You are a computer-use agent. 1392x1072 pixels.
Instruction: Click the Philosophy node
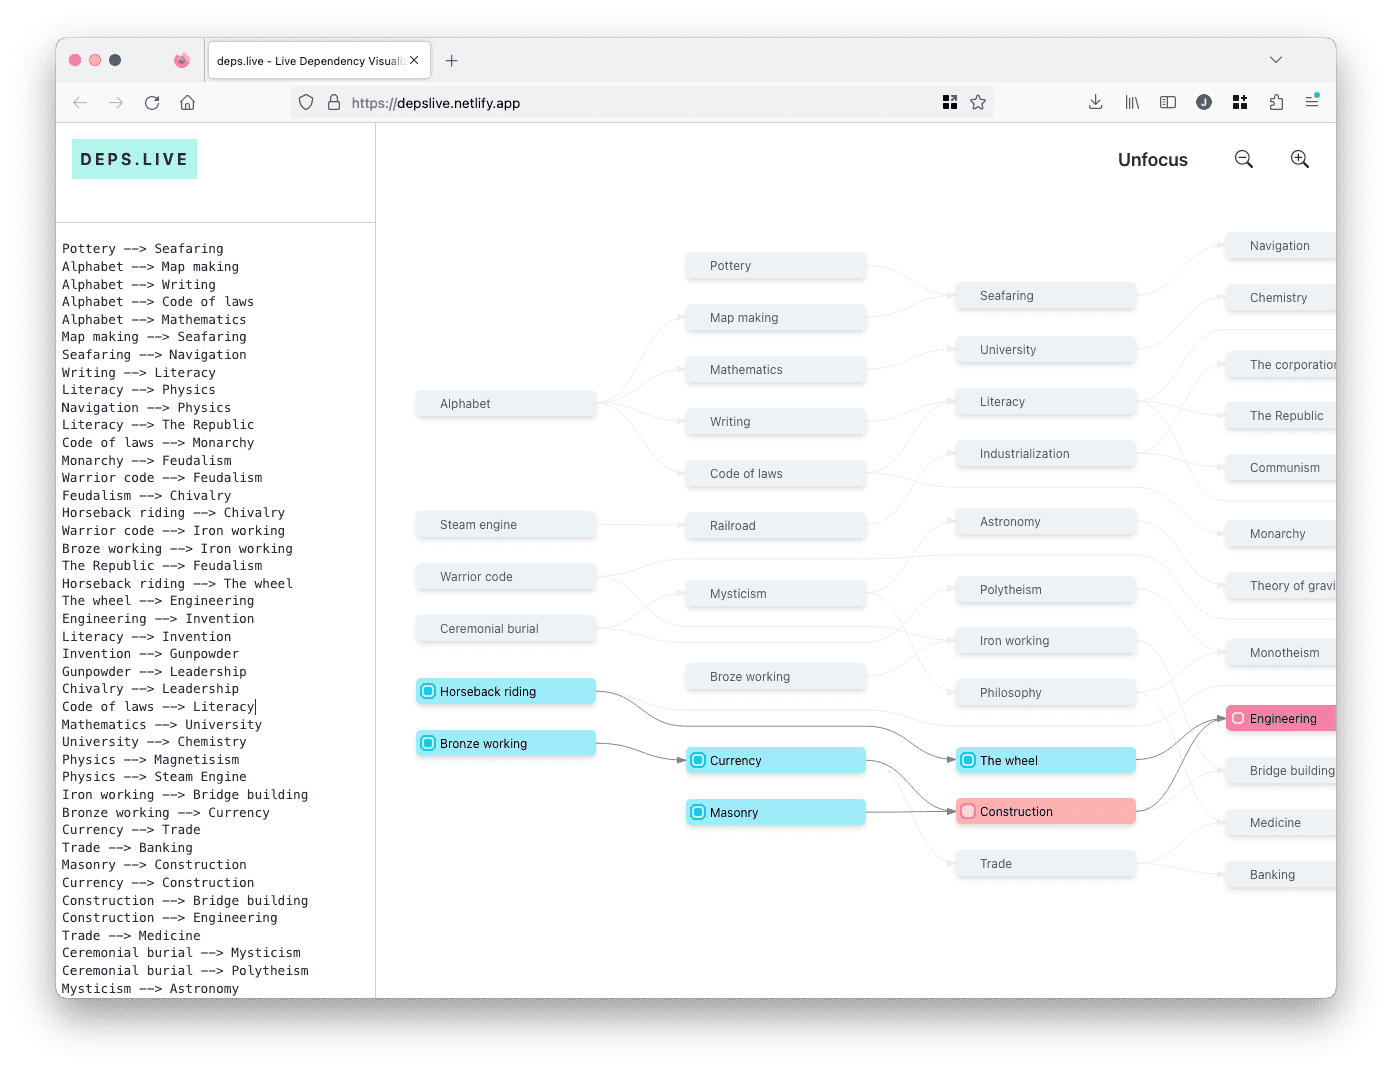[1046, 692]
